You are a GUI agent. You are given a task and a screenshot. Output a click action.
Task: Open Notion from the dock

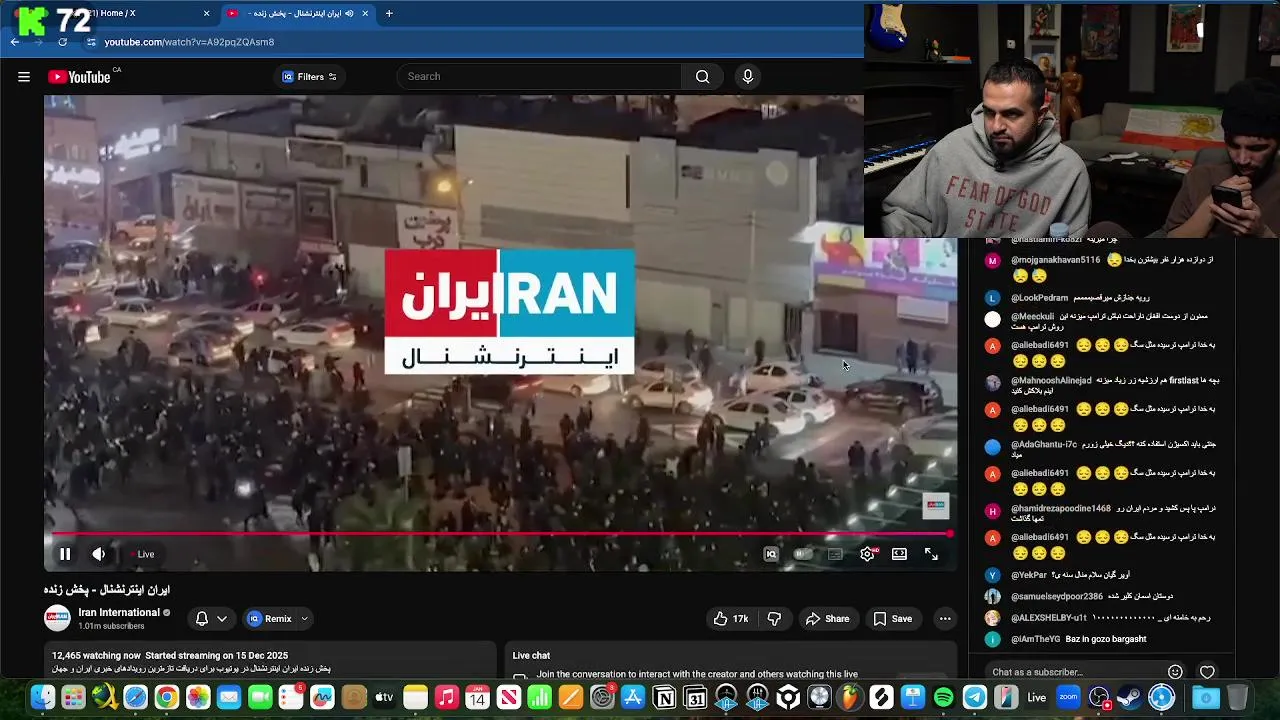coord(664,698)
